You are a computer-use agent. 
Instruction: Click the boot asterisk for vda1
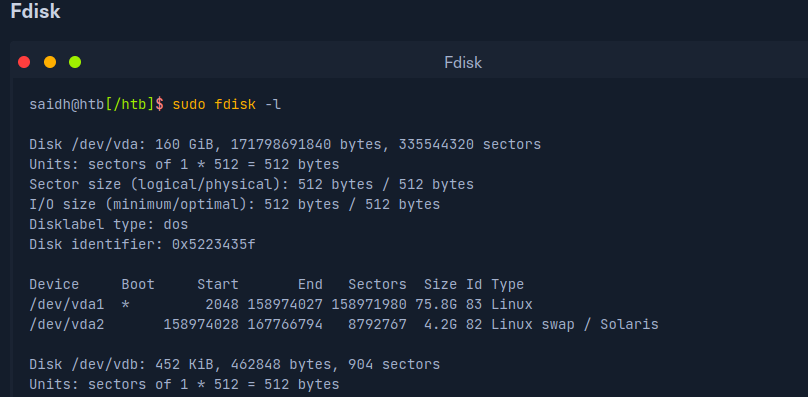click(125, 305)
